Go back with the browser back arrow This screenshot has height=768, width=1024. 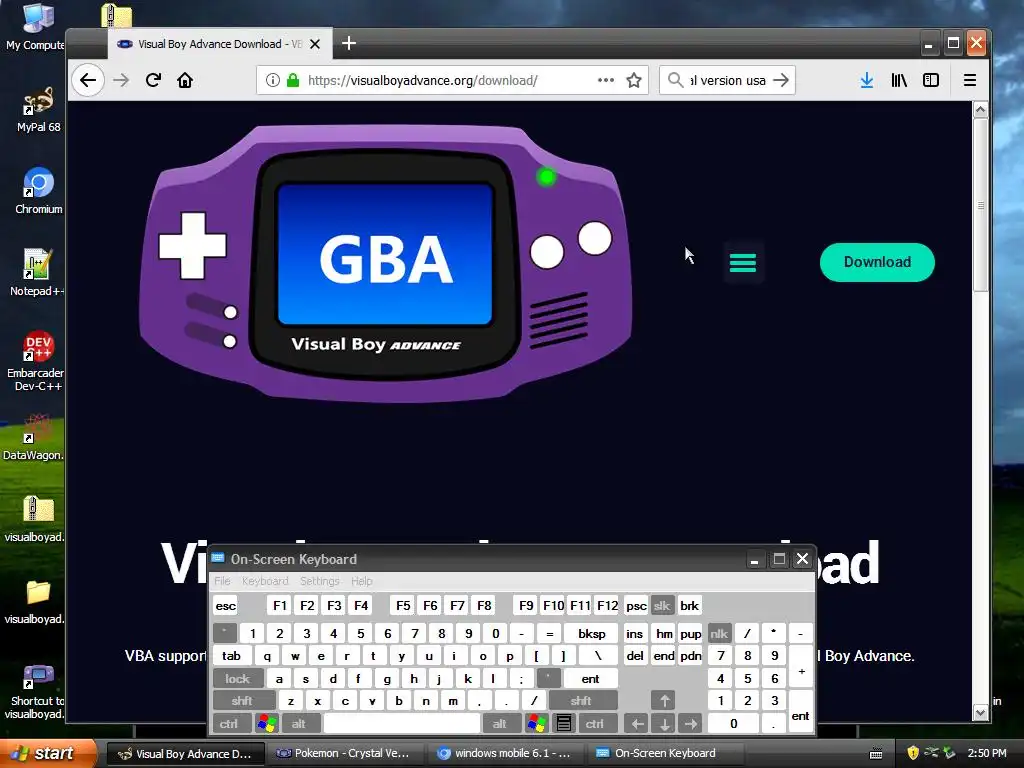coord(88,80)
